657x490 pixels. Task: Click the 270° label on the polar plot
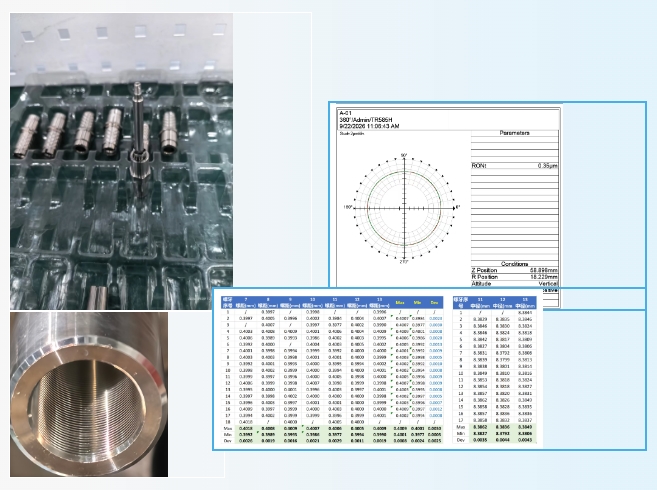(404, 262)
